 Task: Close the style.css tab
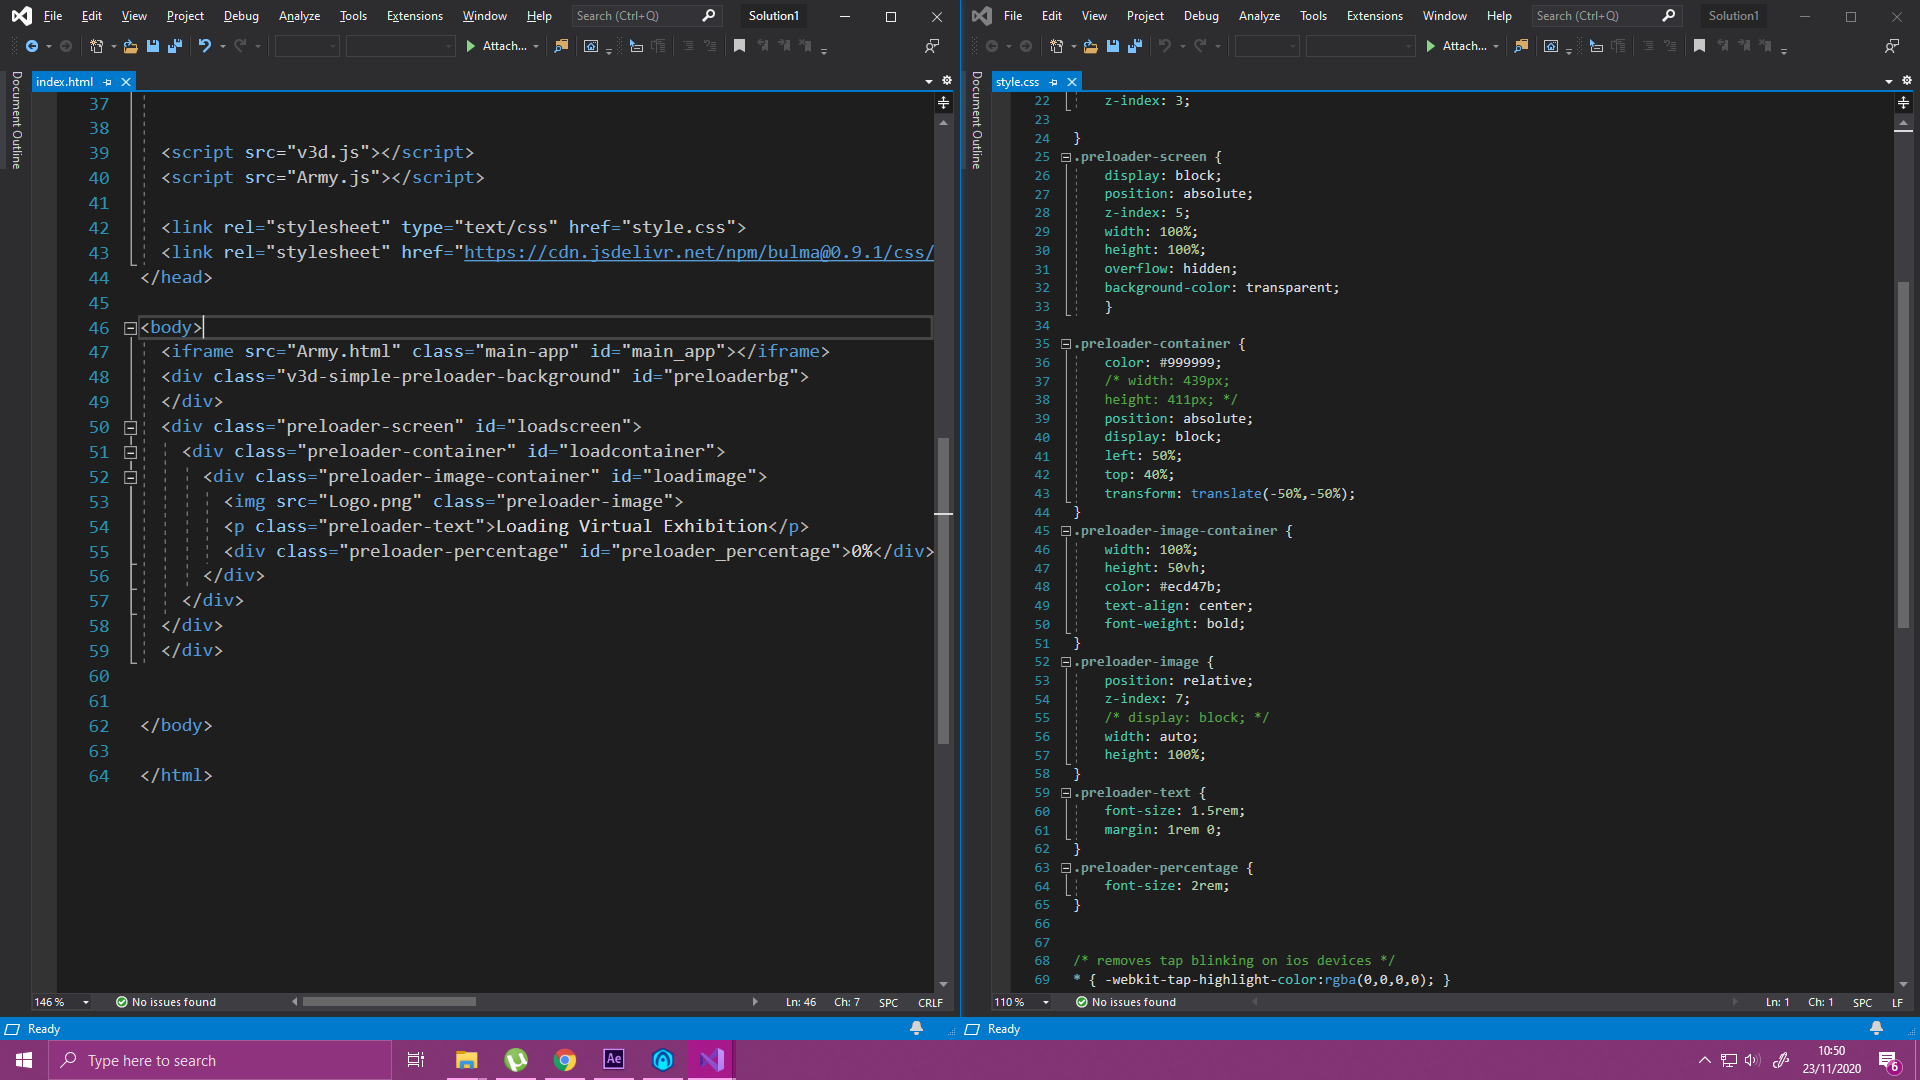[1072, 82]
